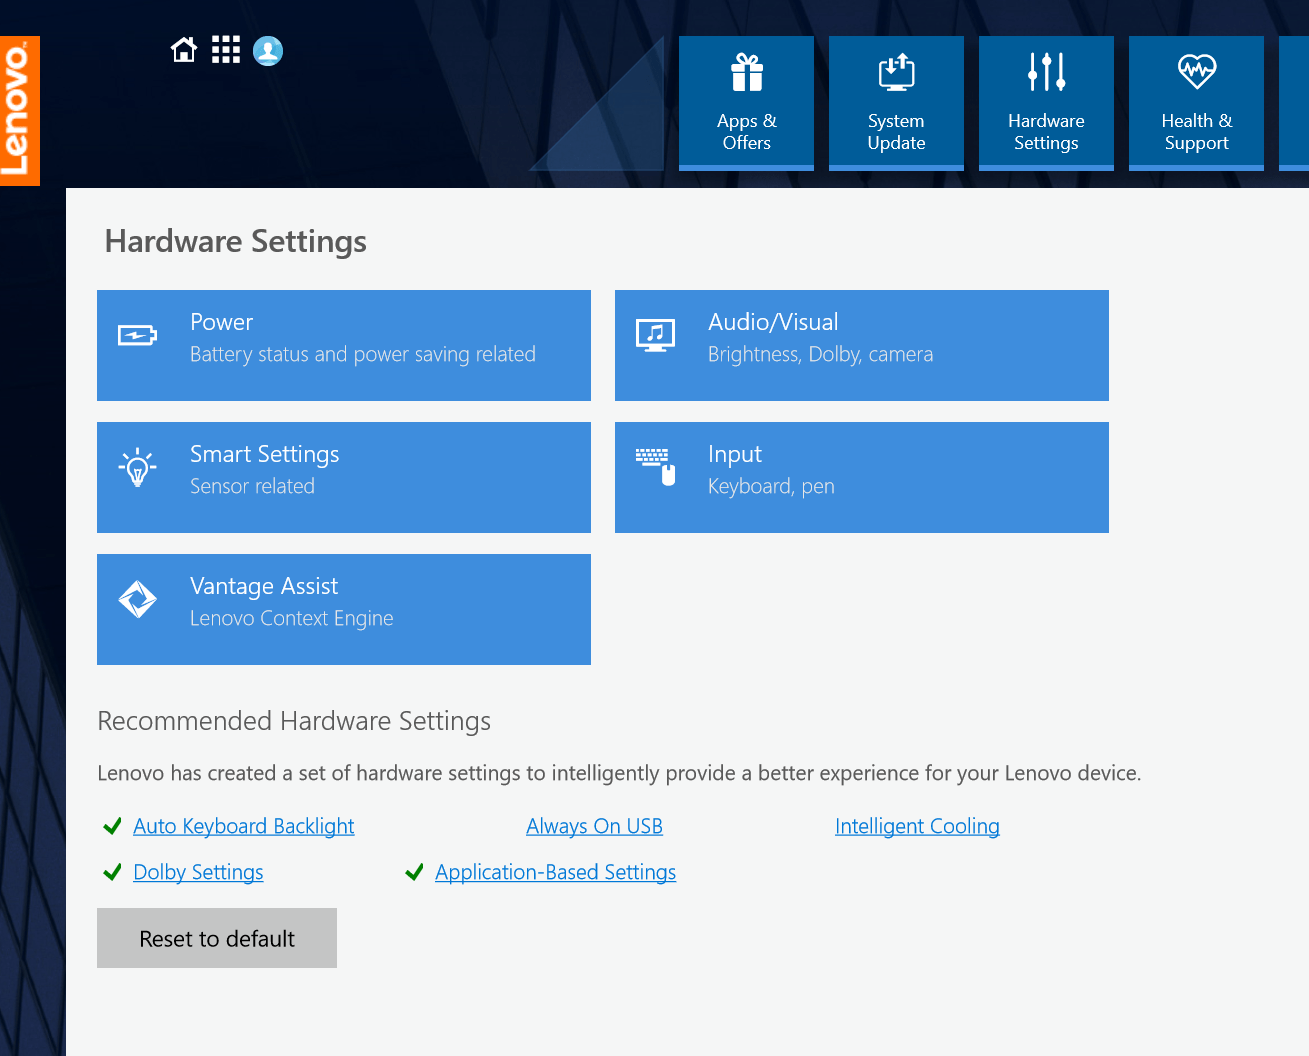Image resolution: width=1309 pixels, height=1056 pixels.
Task: Click the gift icon for Apps & Offers
Action: (x=747, y=72)
